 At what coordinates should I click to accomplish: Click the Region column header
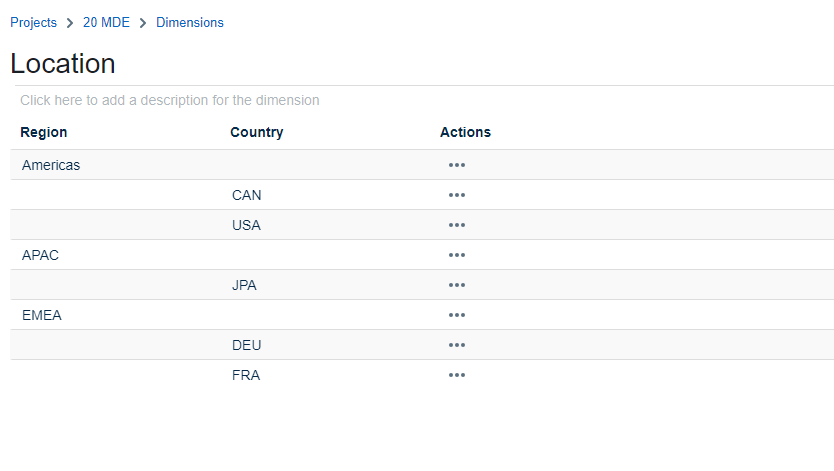(x=44, y=132)
